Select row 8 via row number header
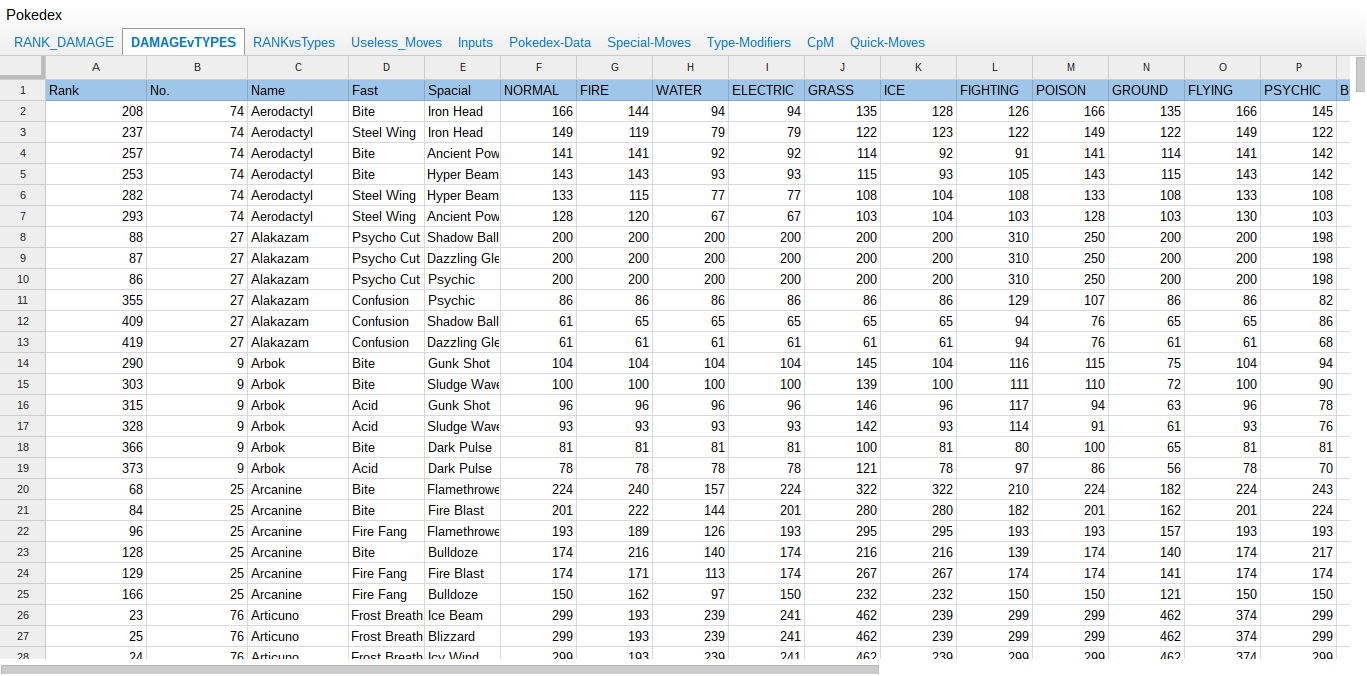 click(22, 237)
